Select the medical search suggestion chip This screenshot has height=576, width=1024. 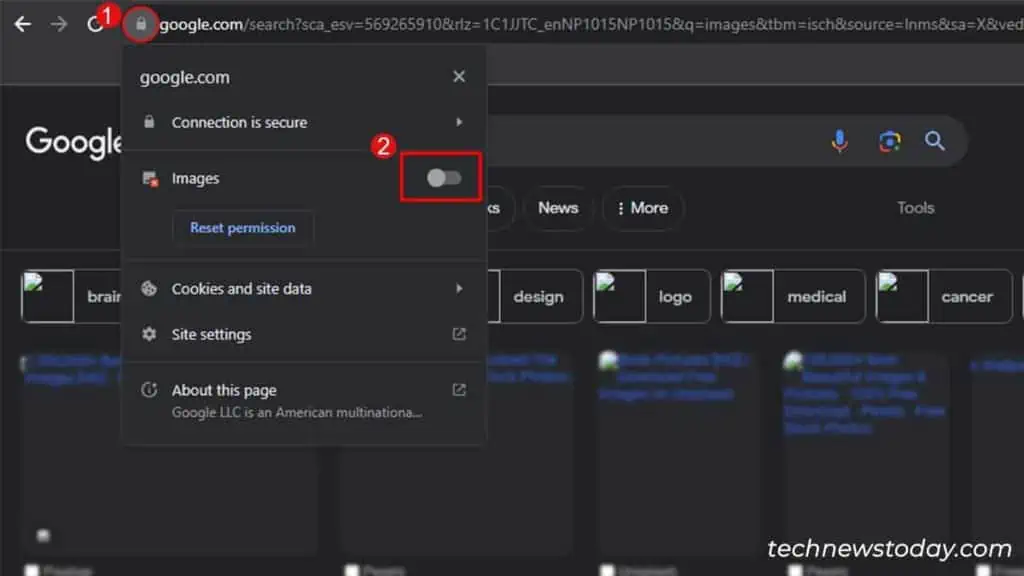pyautogui.click(x=818, y=296)
